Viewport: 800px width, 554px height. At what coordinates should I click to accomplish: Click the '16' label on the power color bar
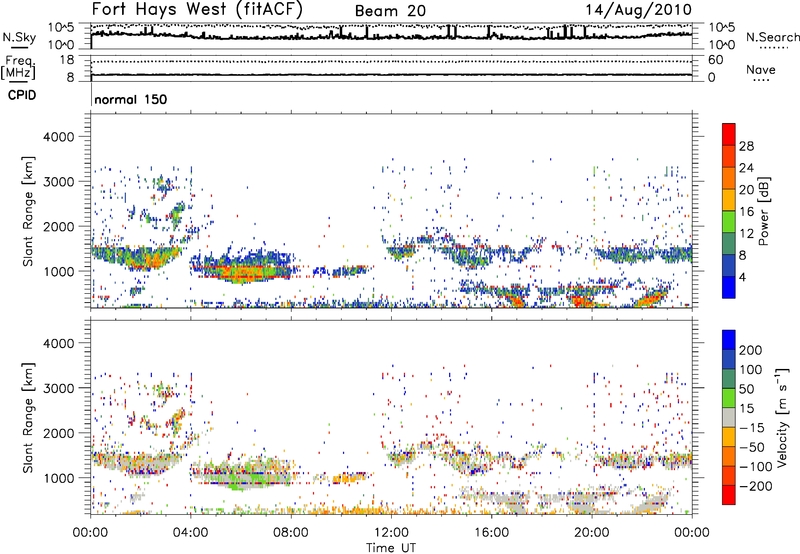(746, 212)
